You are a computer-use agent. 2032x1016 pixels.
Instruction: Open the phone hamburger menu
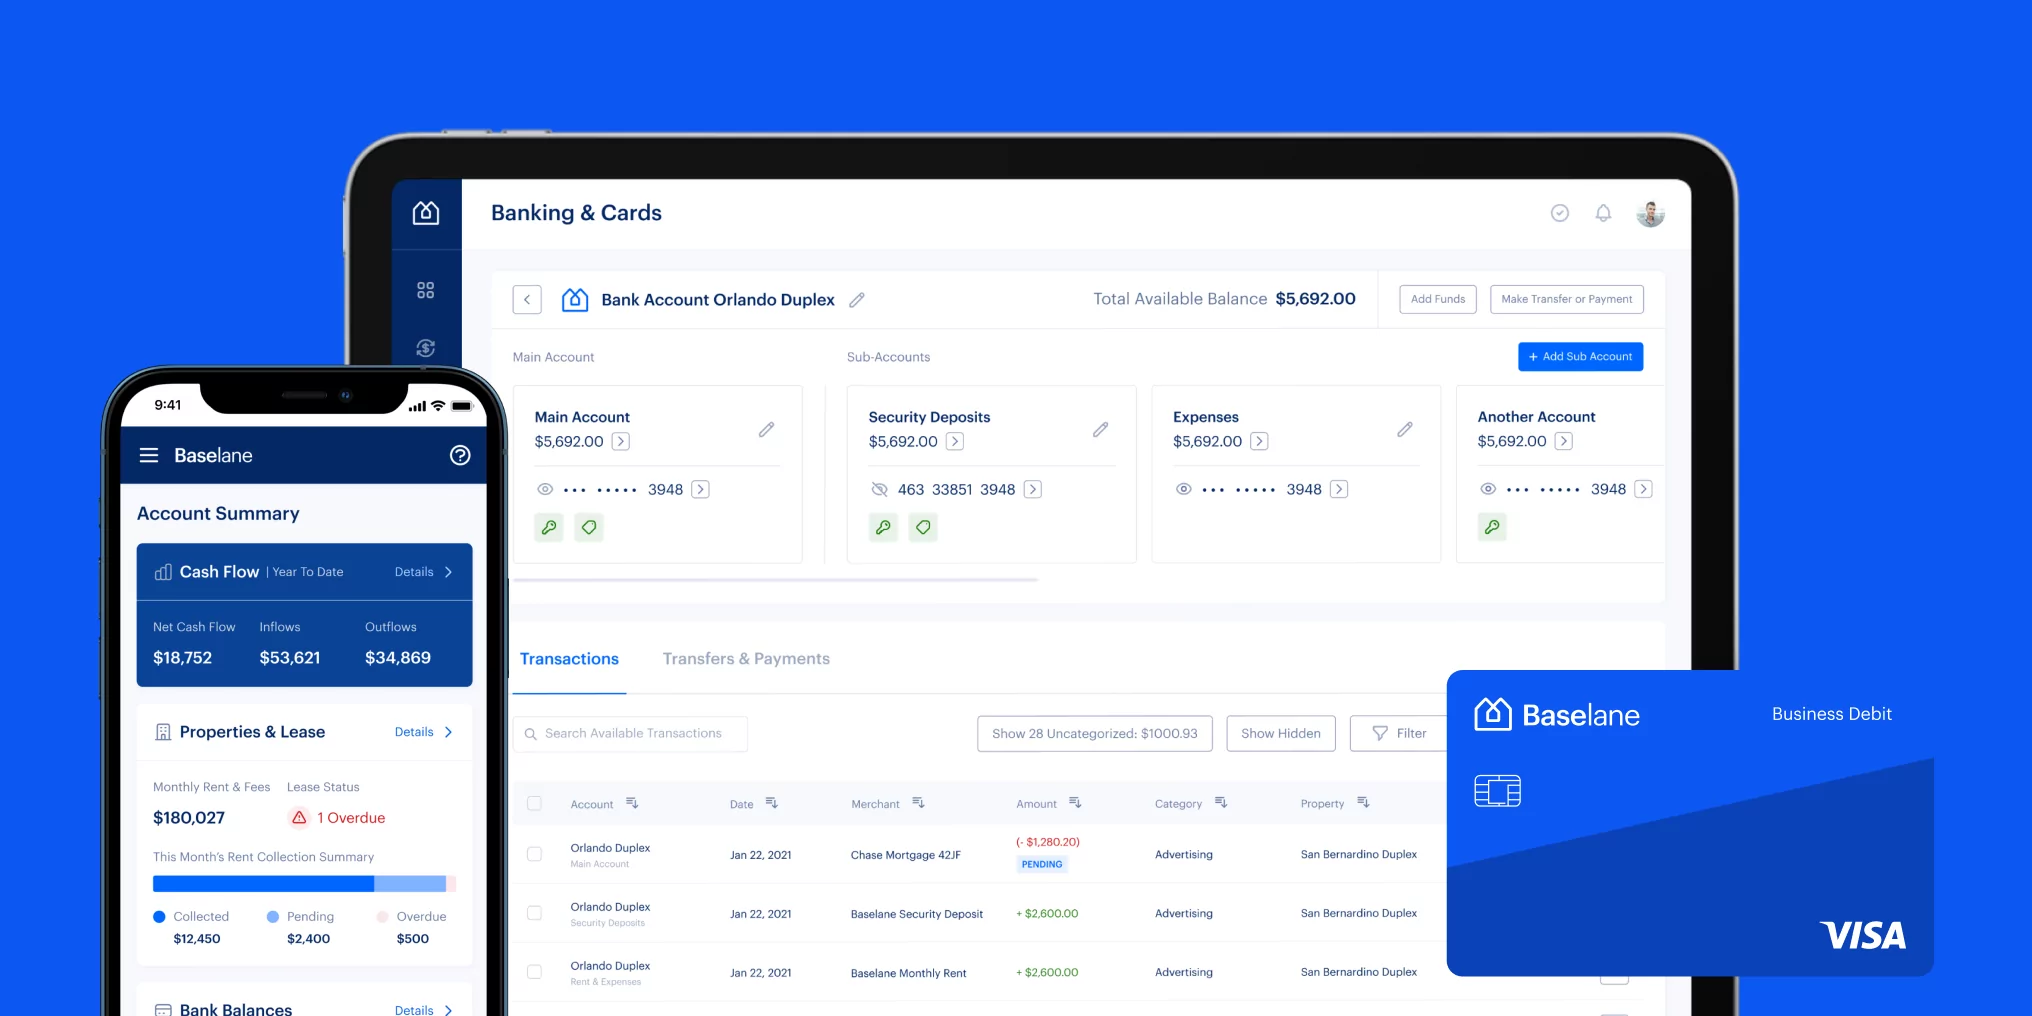tap(149, 455)
